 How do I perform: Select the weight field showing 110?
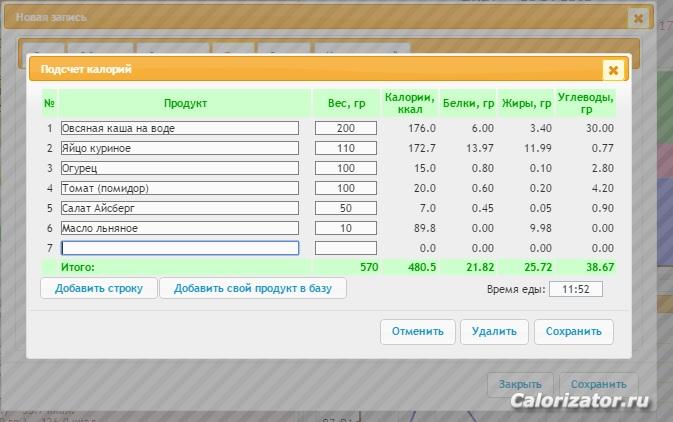[346, 148]
